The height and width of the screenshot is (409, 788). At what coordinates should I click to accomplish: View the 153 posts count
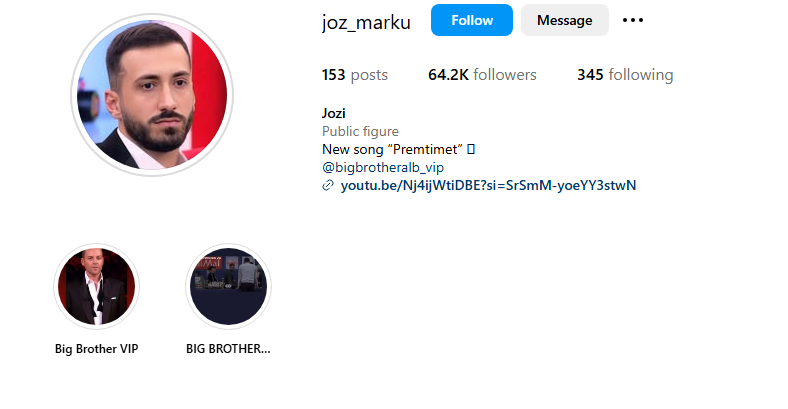(355, 75)
